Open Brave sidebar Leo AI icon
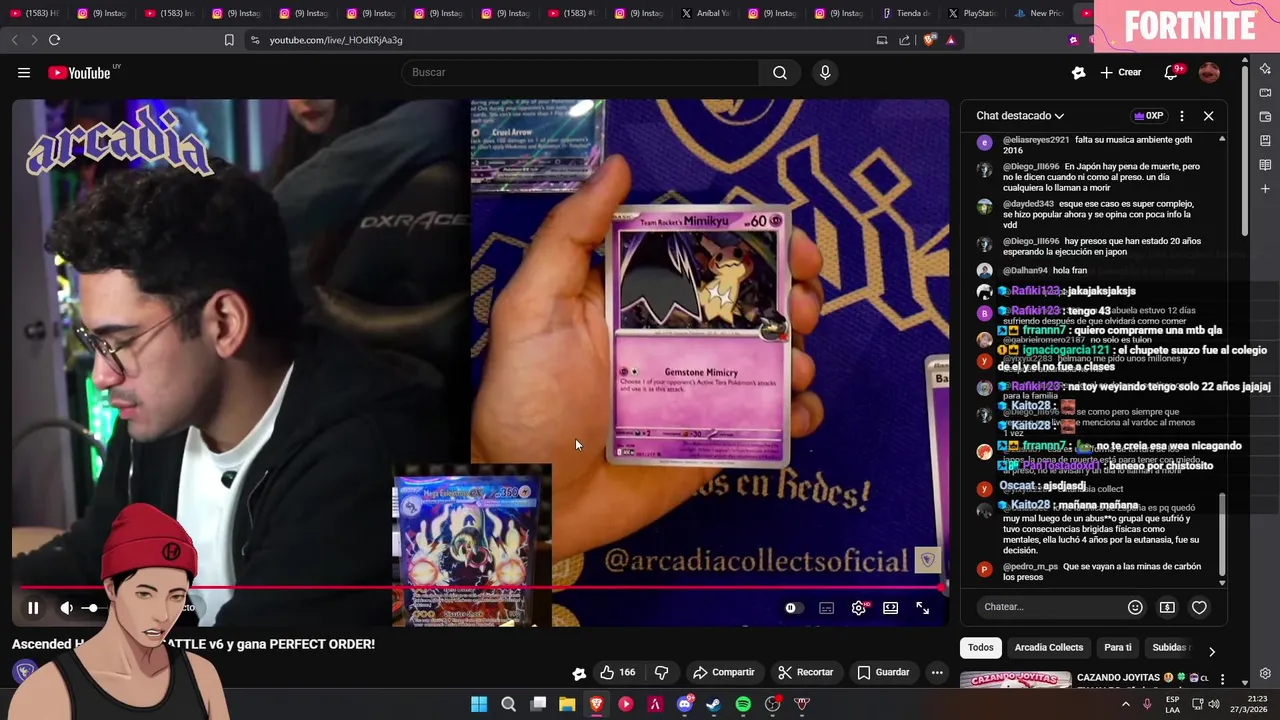The width and height of the screenshot is (1280, 720). [1265, 69]
